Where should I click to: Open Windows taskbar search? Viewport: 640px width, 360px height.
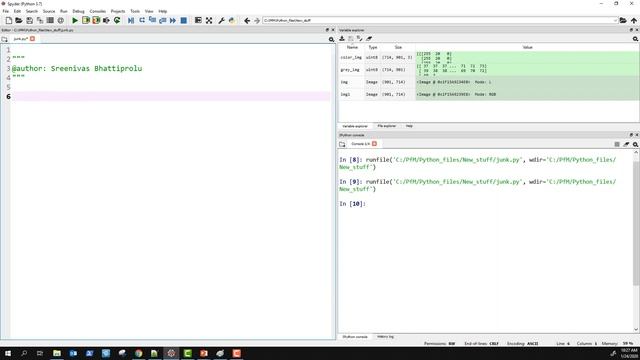coord(24,353)
